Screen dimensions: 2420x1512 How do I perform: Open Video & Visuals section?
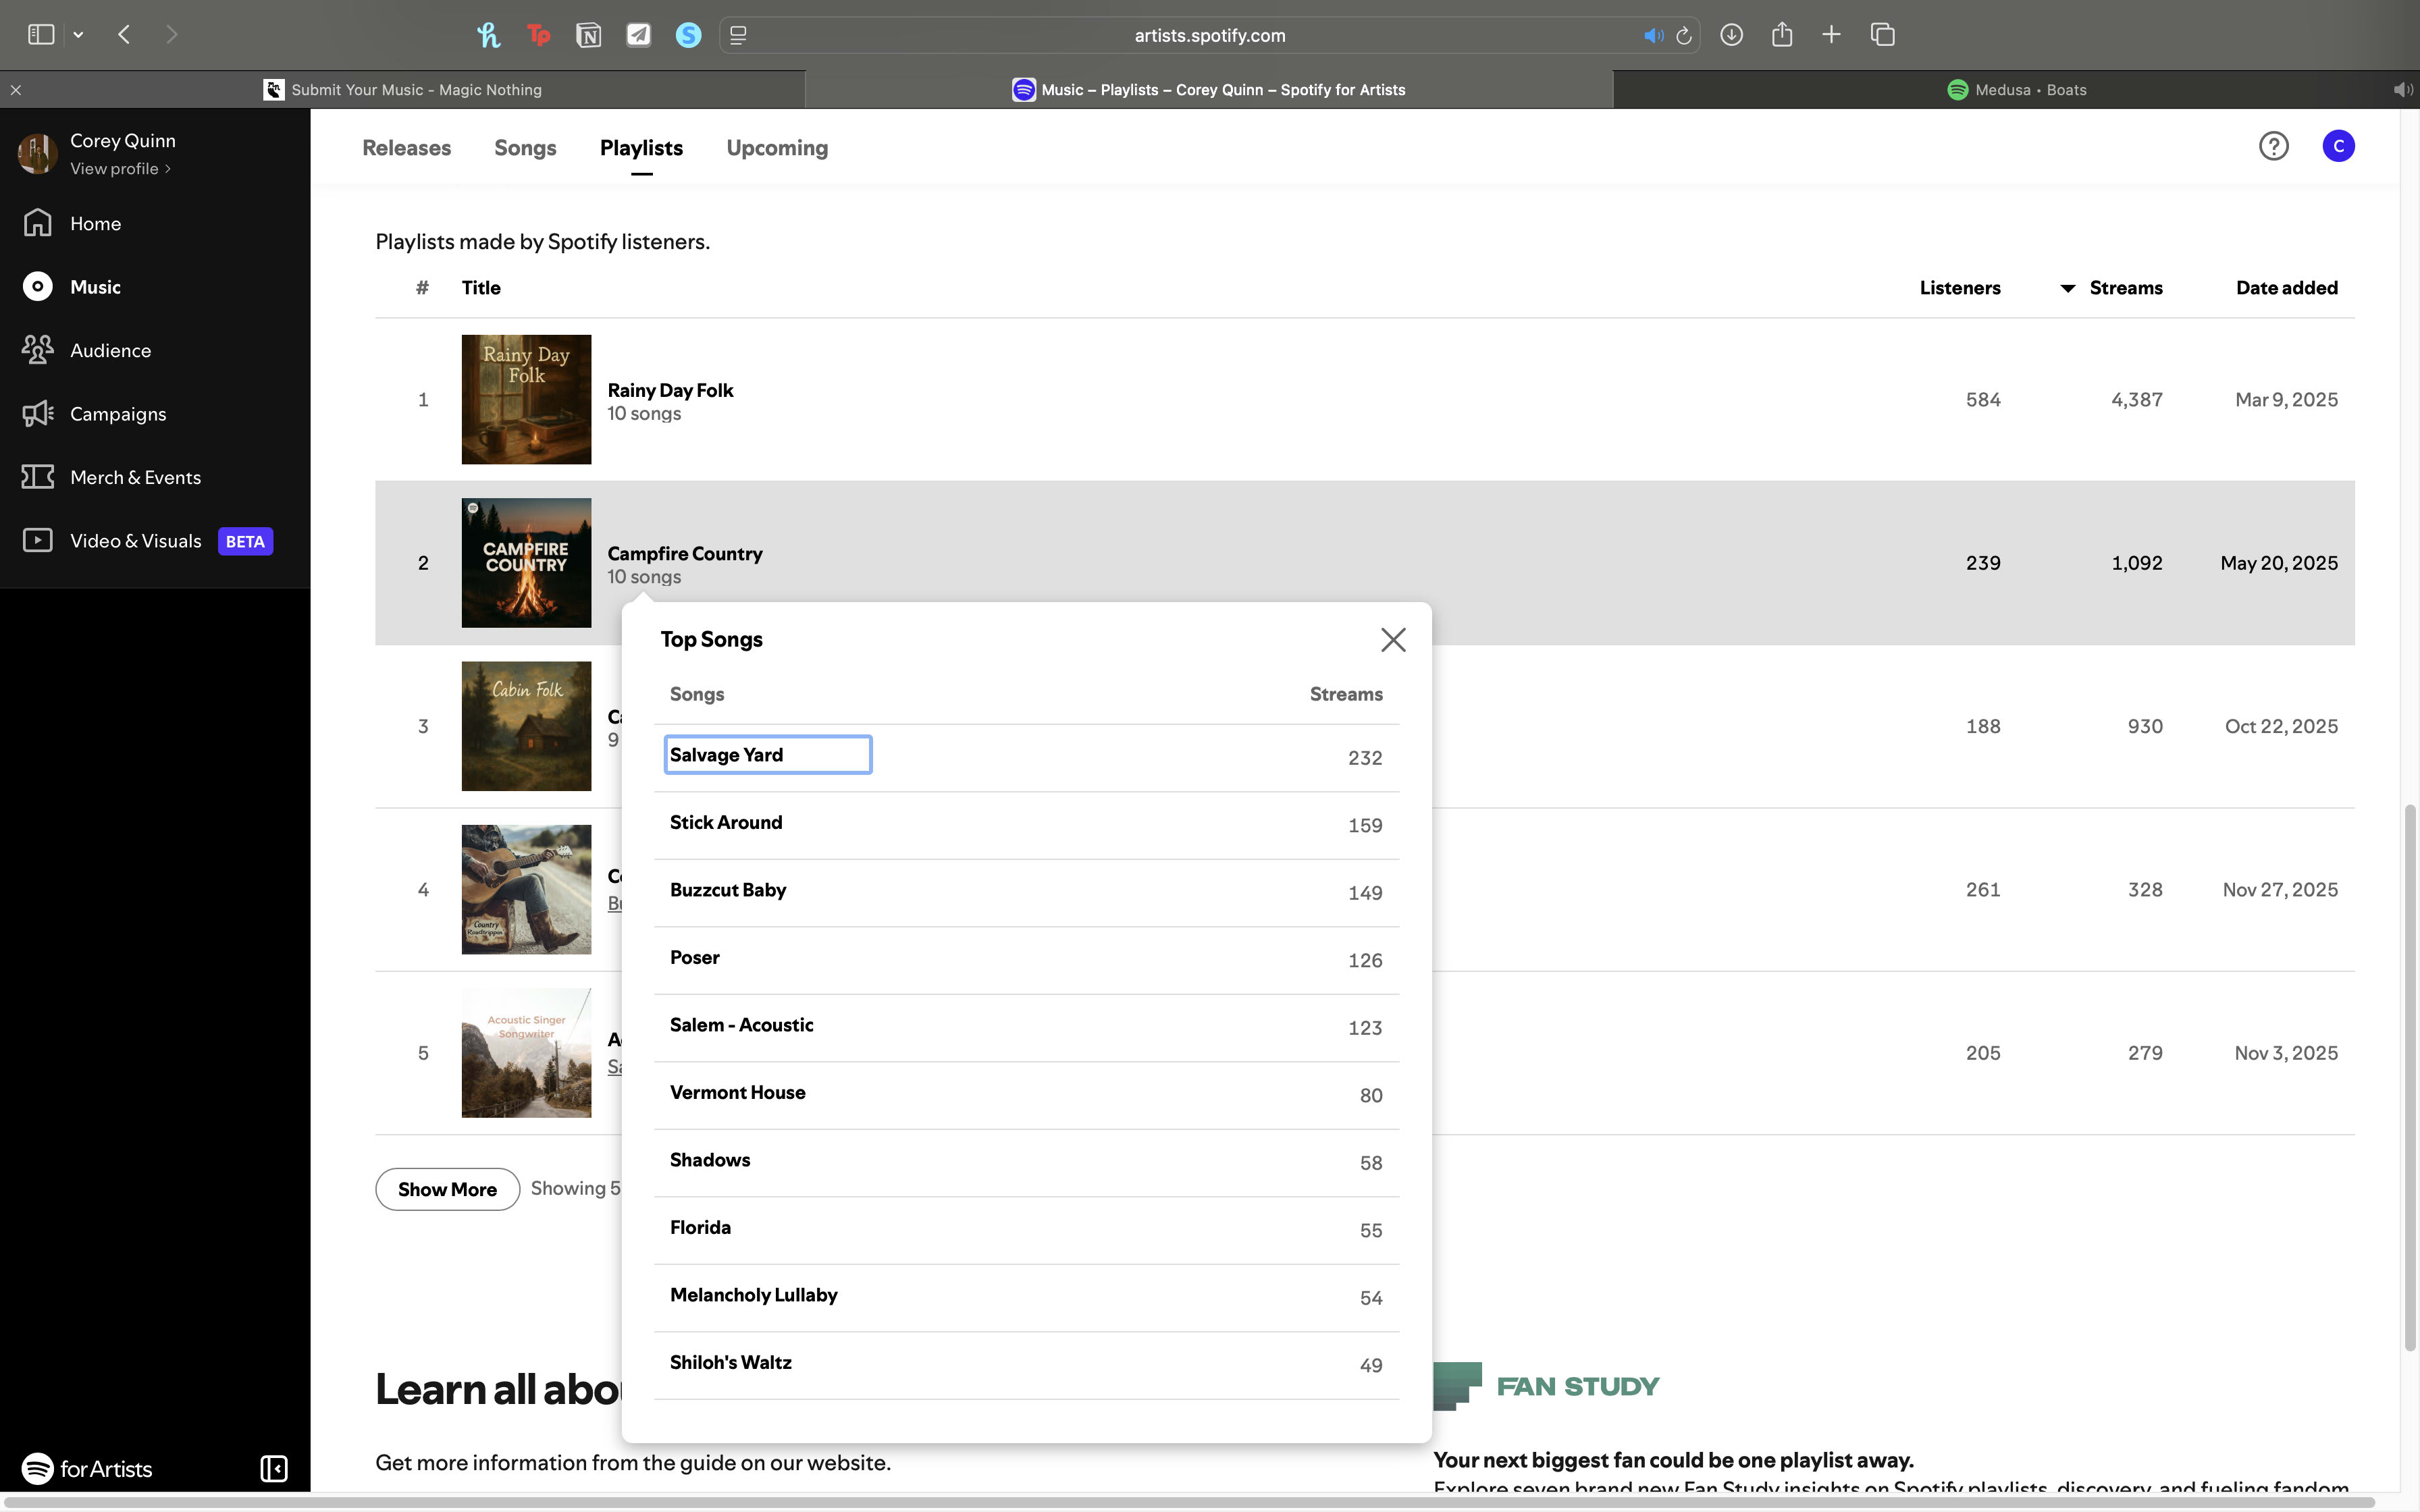135,541
